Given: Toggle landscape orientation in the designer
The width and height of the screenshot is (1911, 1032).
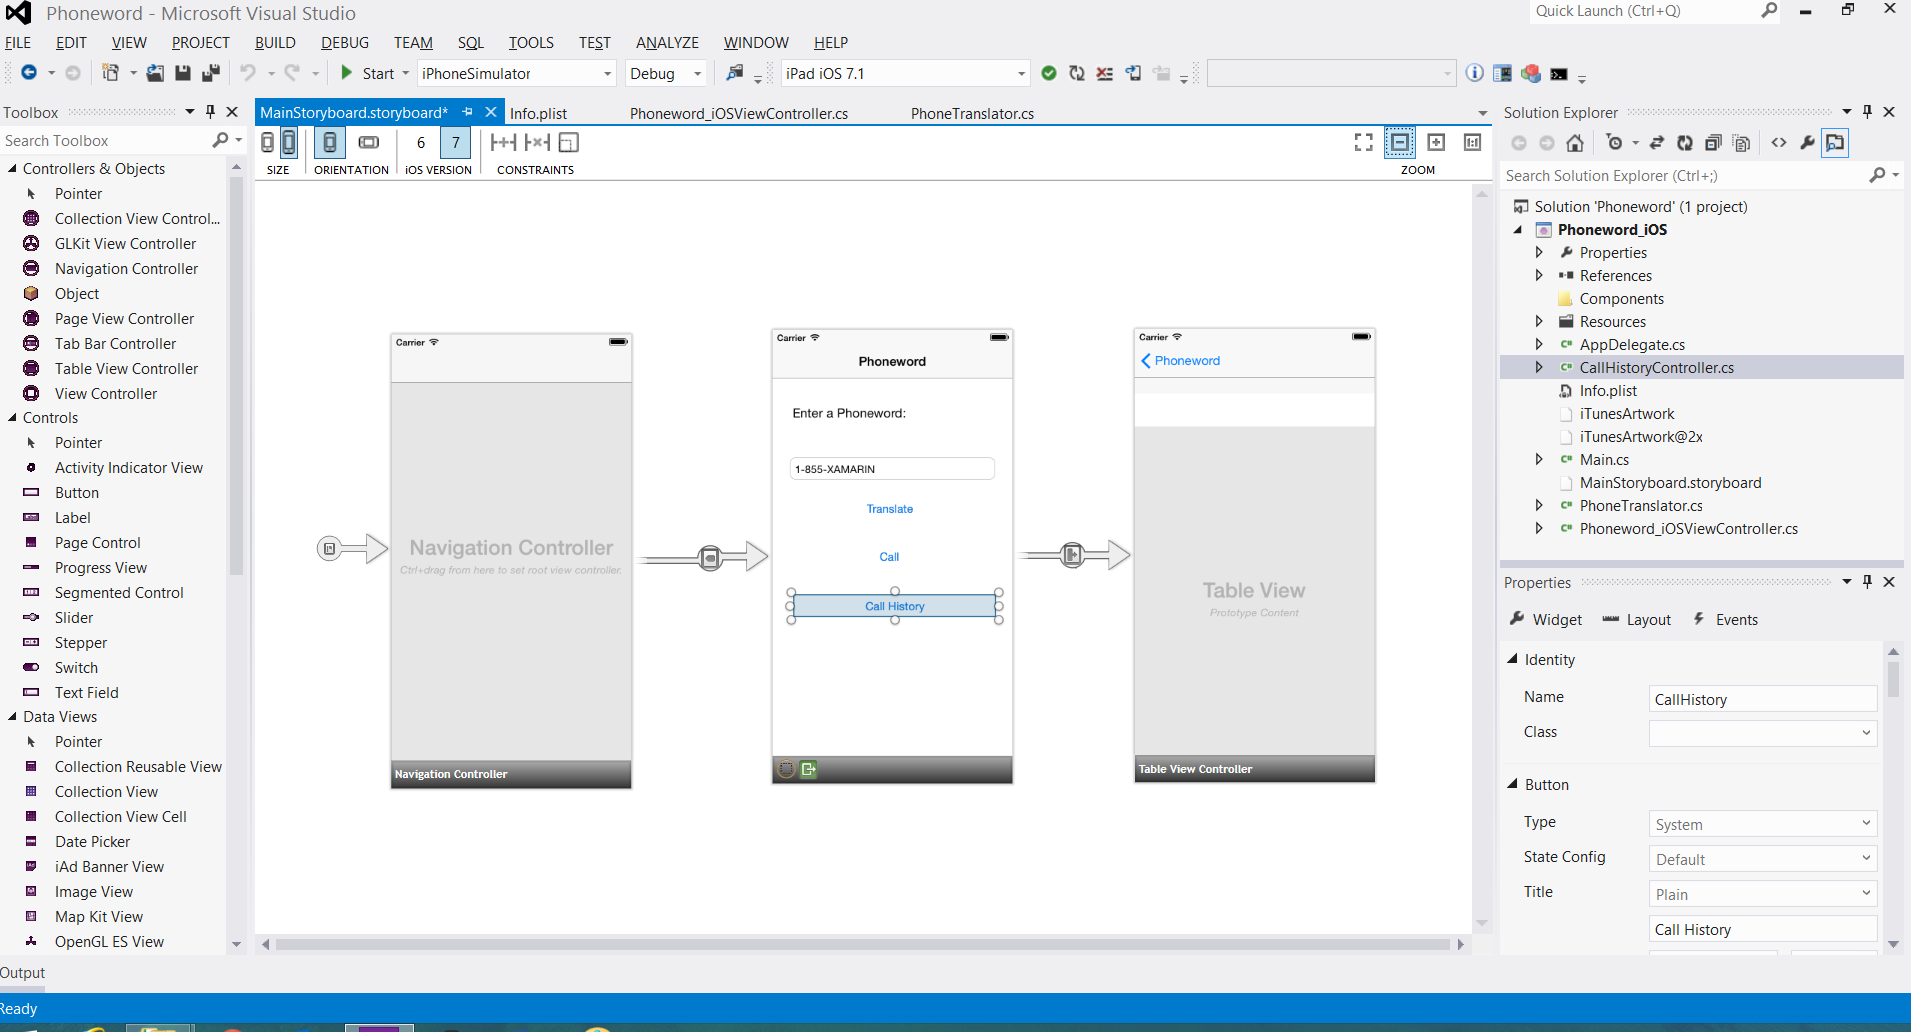Looking at the screenshot, I should [369, 143].
